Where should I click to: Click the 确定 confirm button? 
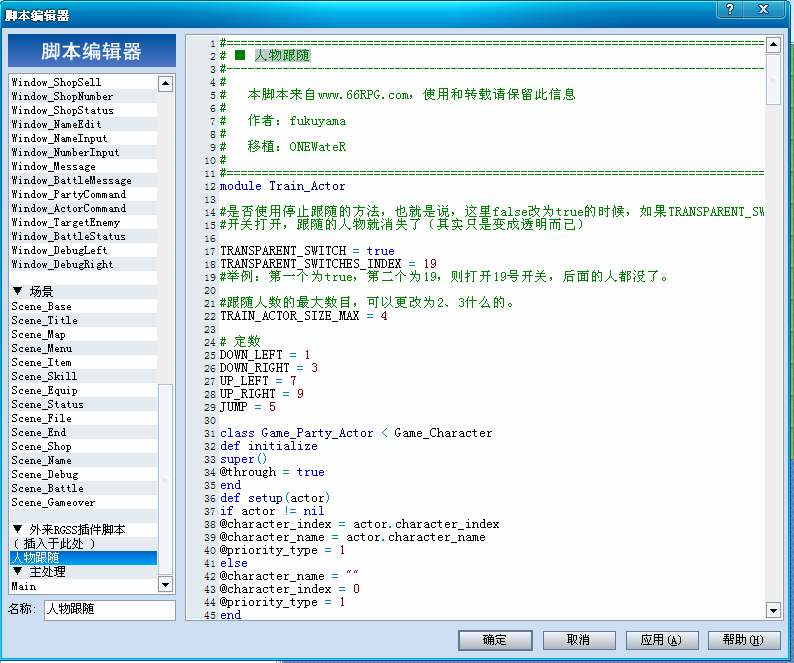pos(495,640)
